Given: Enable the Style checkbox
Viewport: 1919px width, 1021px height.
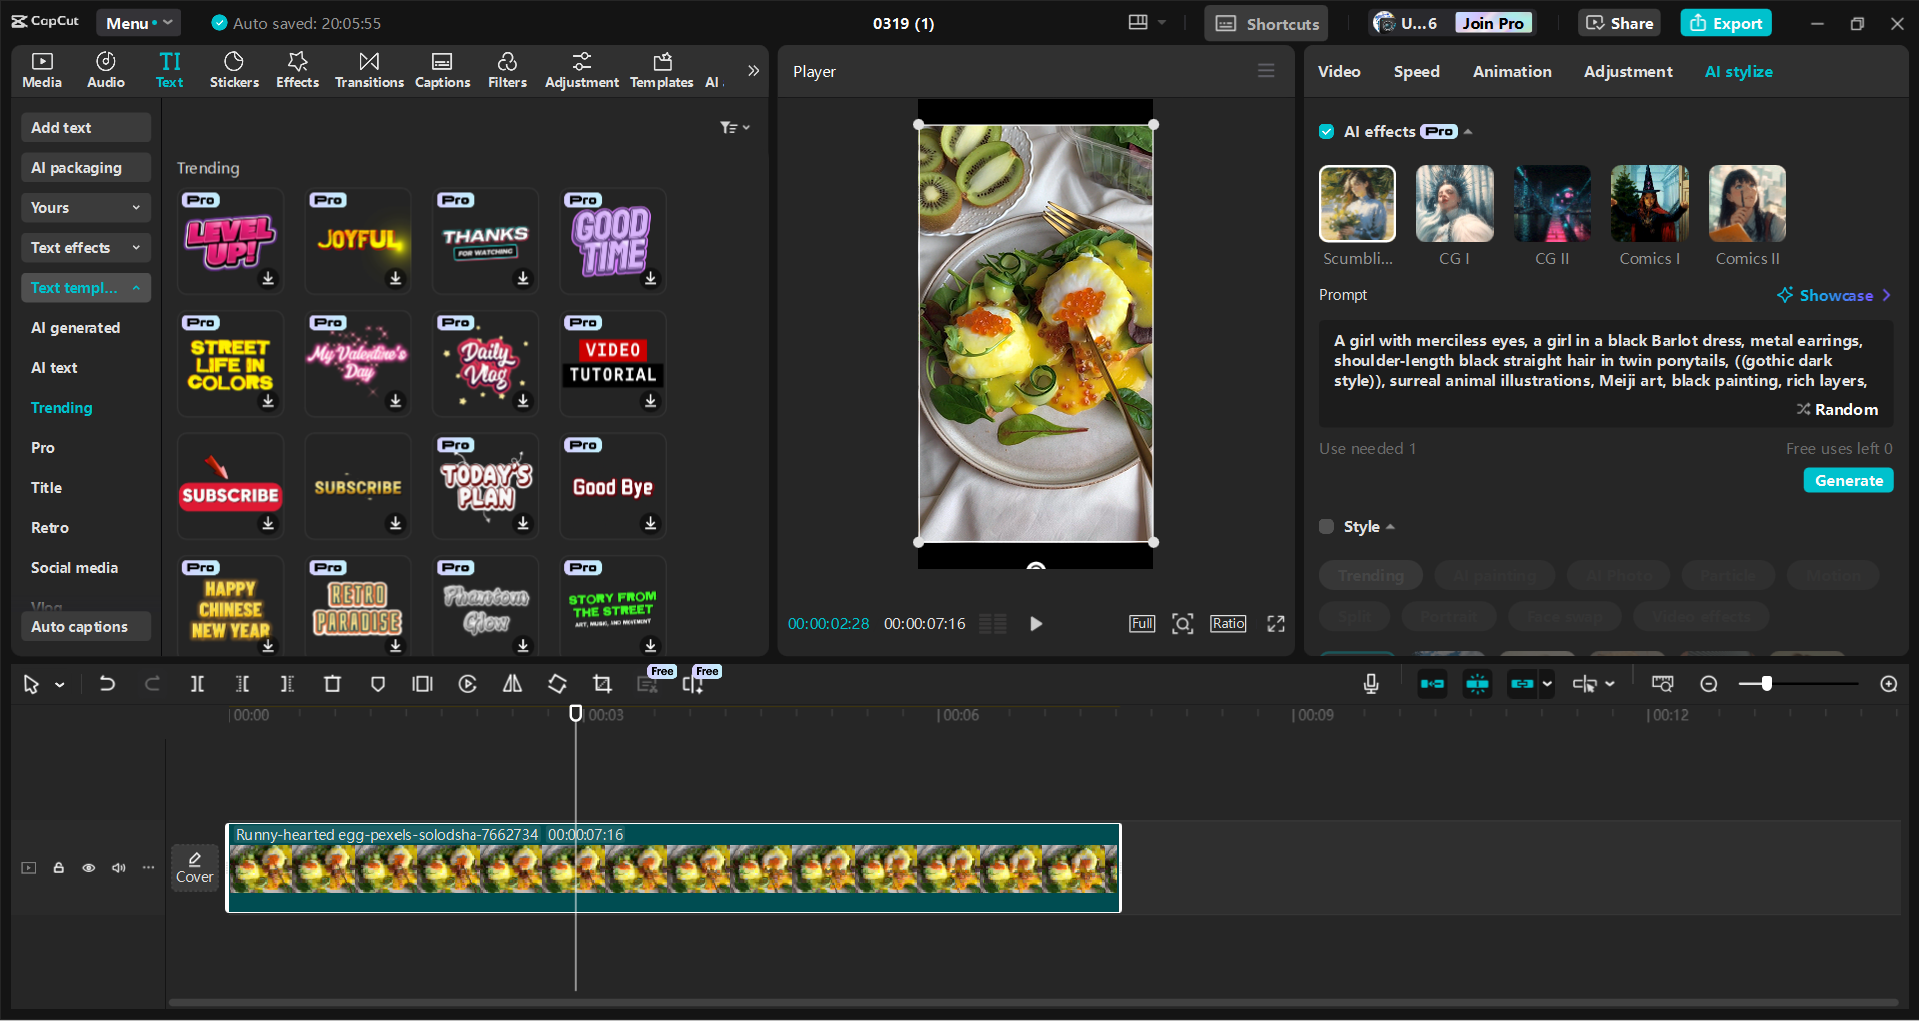Looking at the screenshot, I should pos(1326,526).
